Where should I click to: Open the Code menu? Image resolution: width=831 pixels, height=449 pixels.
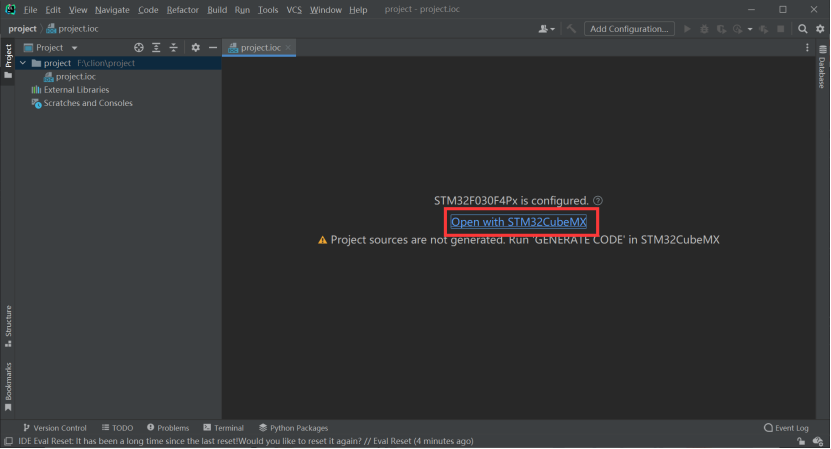pyautogui.click(x=148, y=10)
